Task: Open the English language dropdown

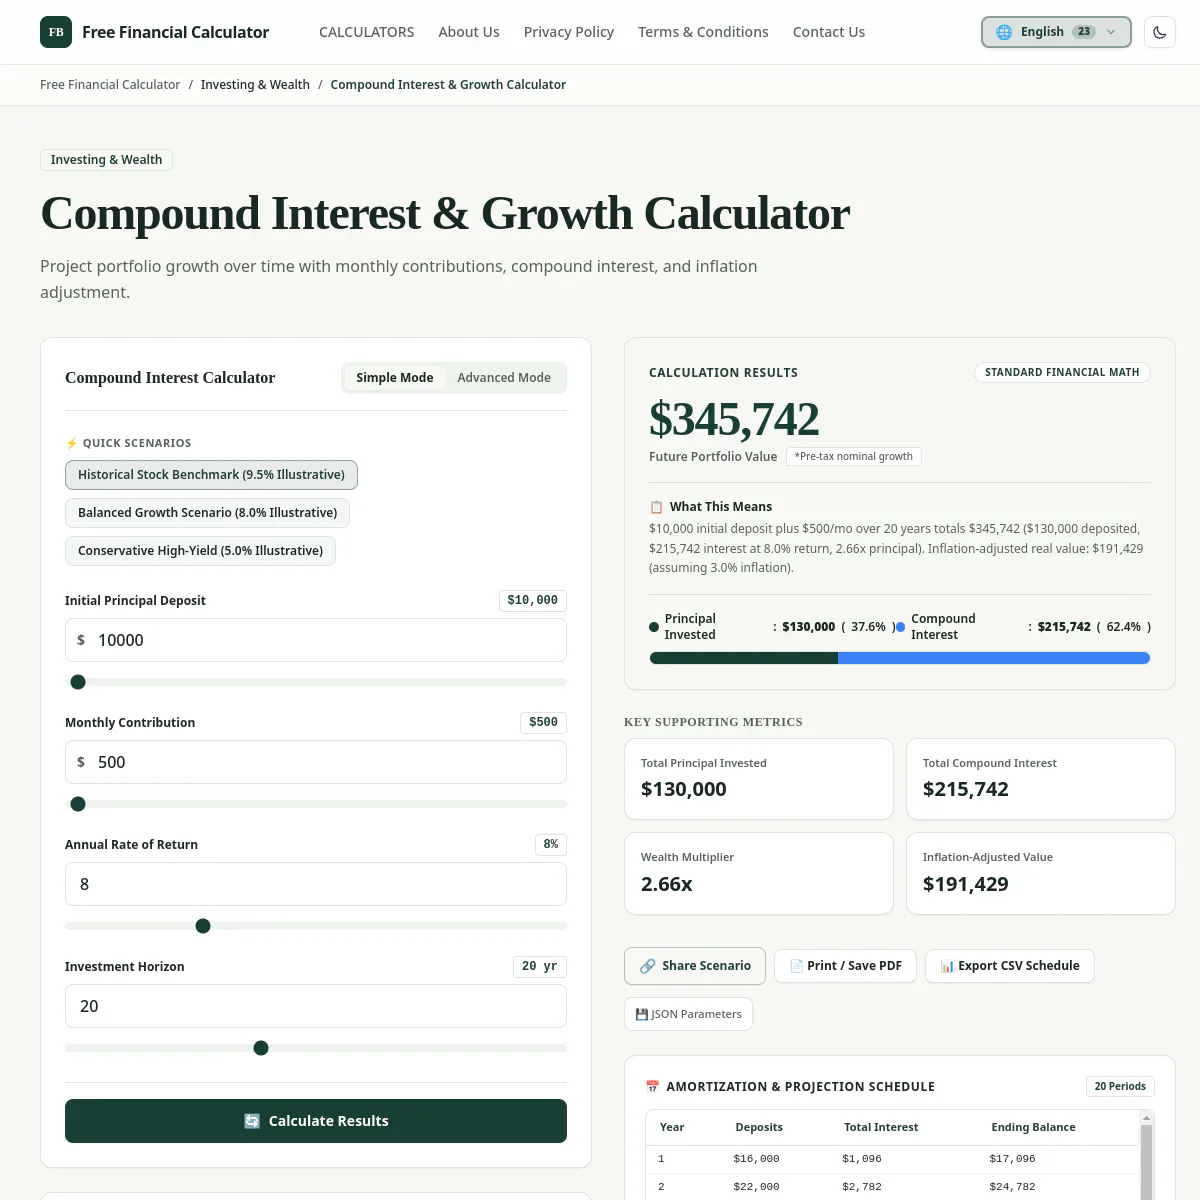Action: point(1056,32)
